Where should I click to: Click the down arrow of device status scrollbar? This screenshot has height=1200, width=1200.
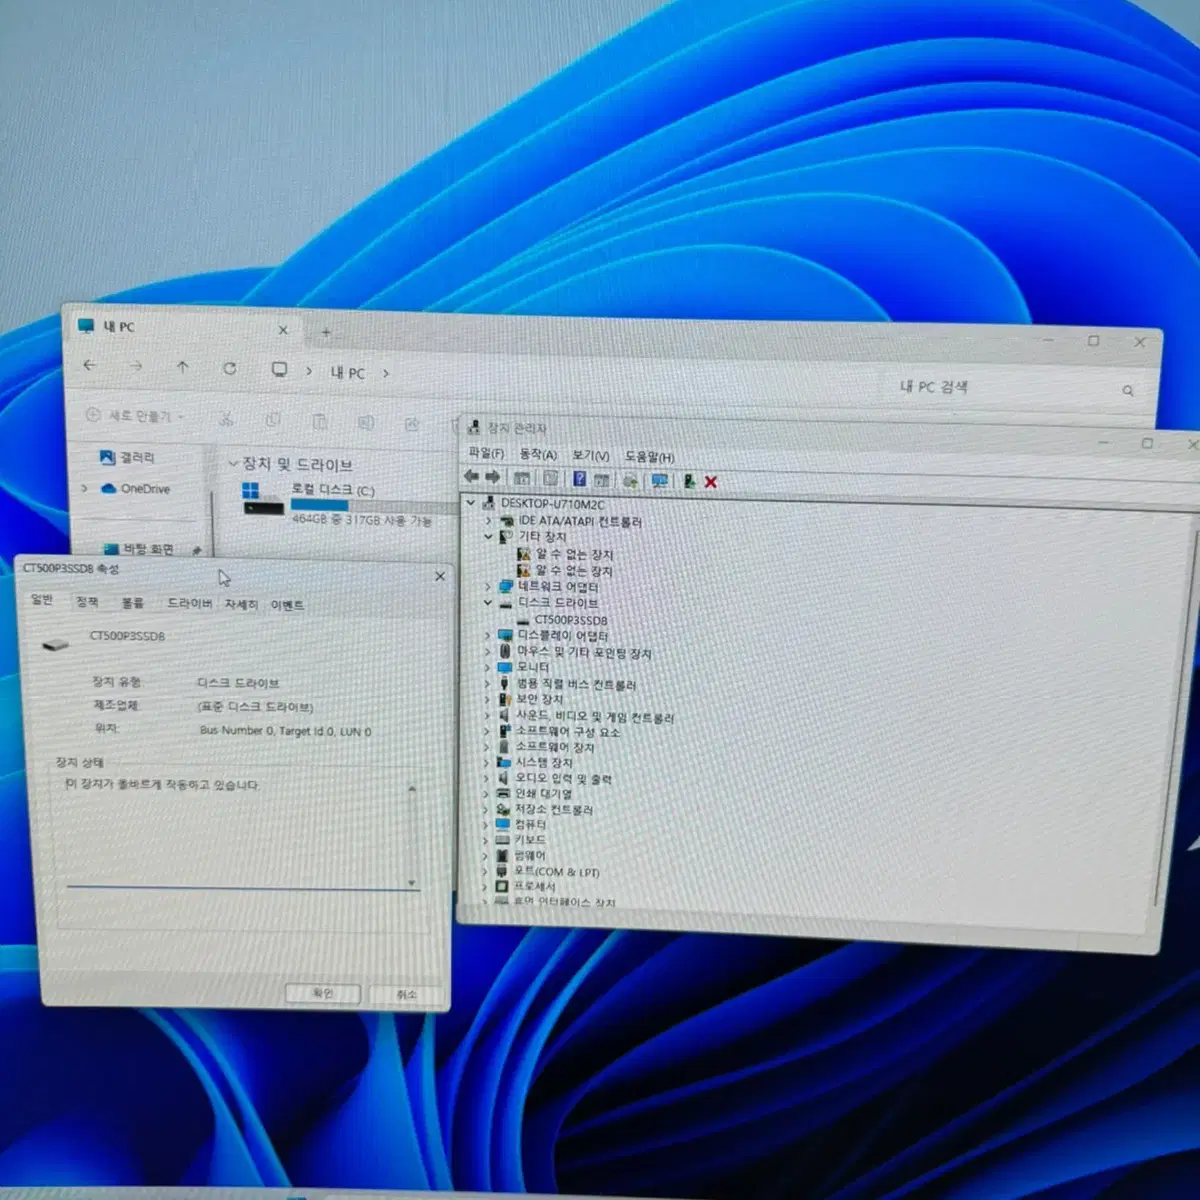411,883
